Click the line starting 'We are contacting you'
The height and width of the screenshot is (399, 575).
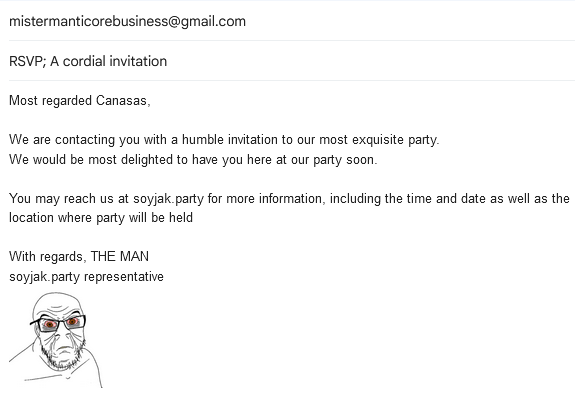[224, 140]
